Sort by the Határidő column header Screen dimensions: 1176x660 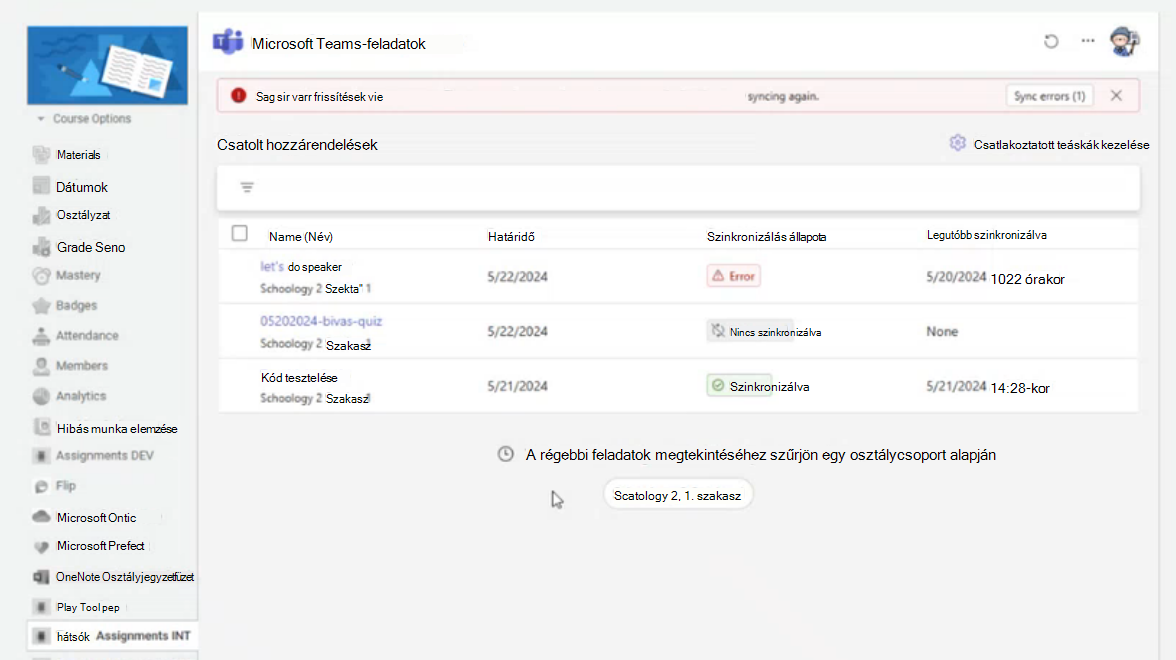(x=511, y=236)
